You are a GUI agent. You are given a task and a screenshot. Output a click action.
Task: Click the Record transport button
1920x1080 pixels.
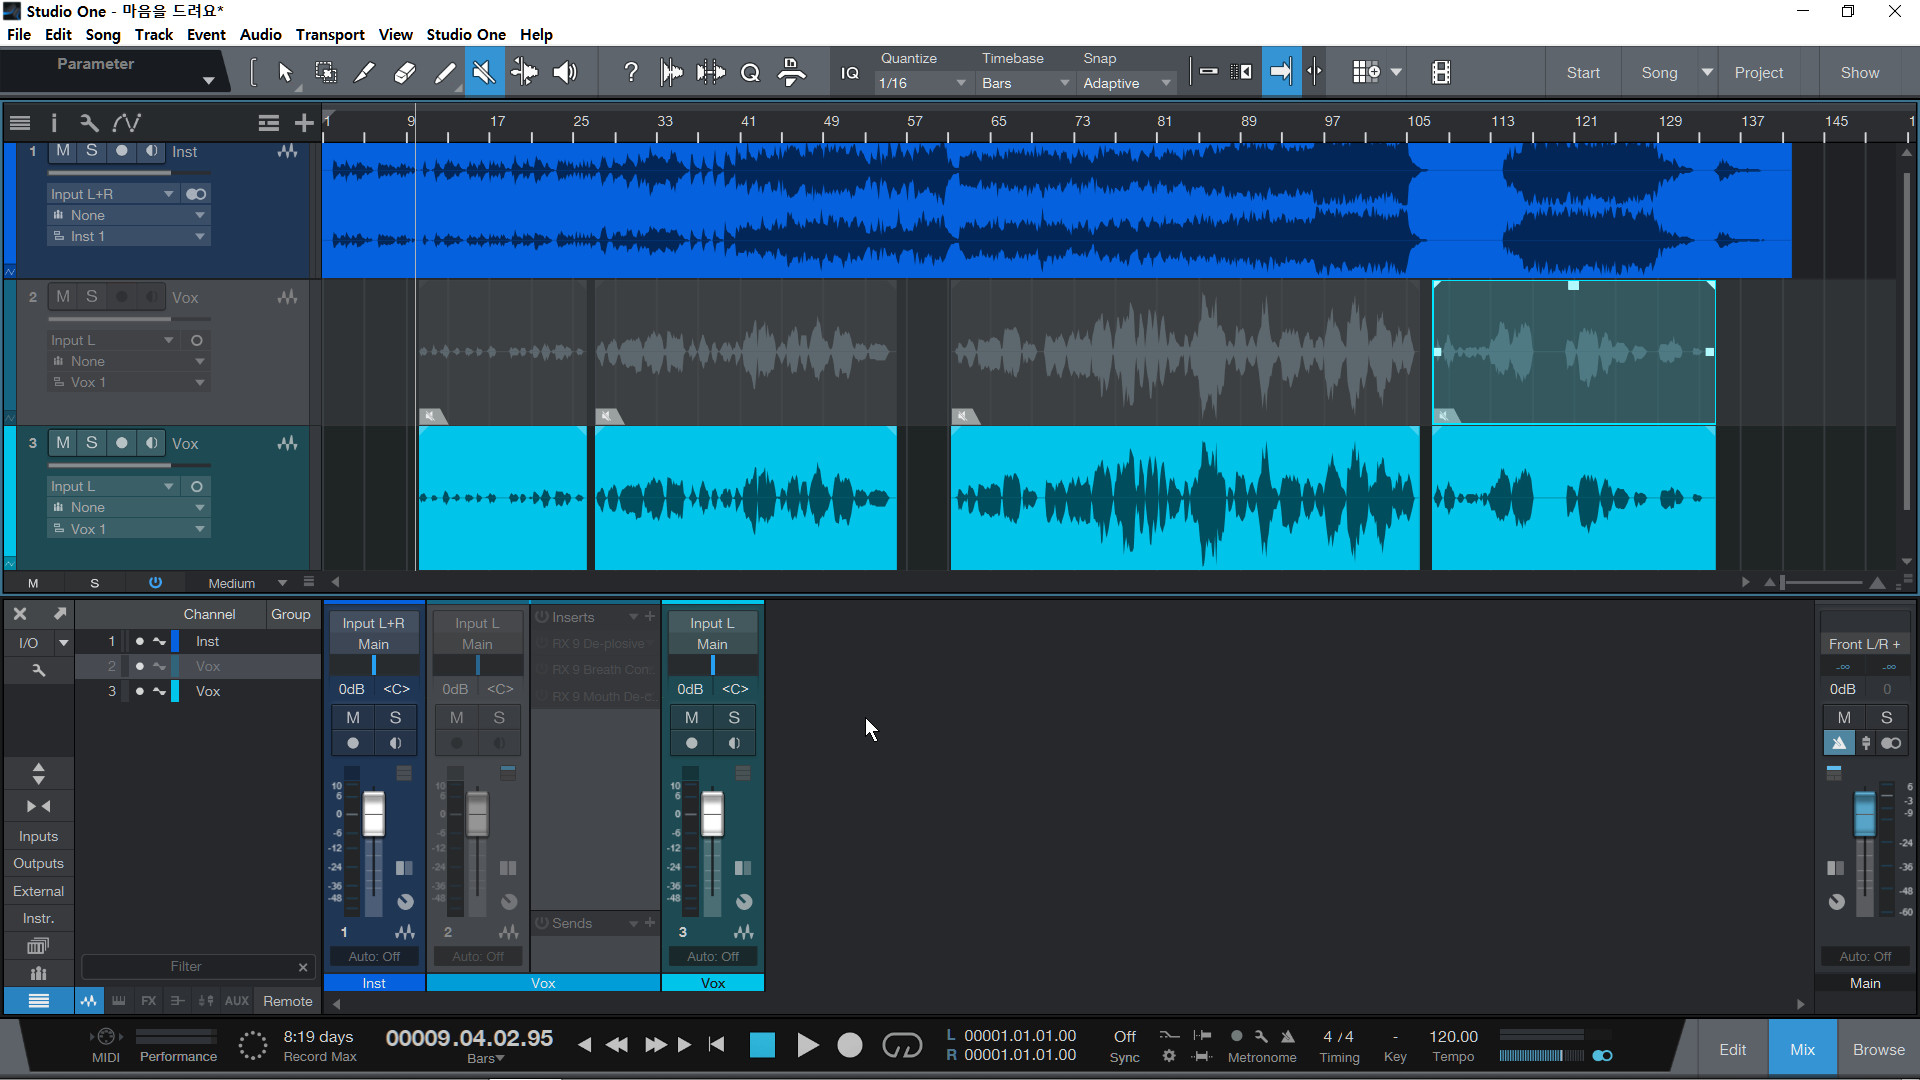849,1046
